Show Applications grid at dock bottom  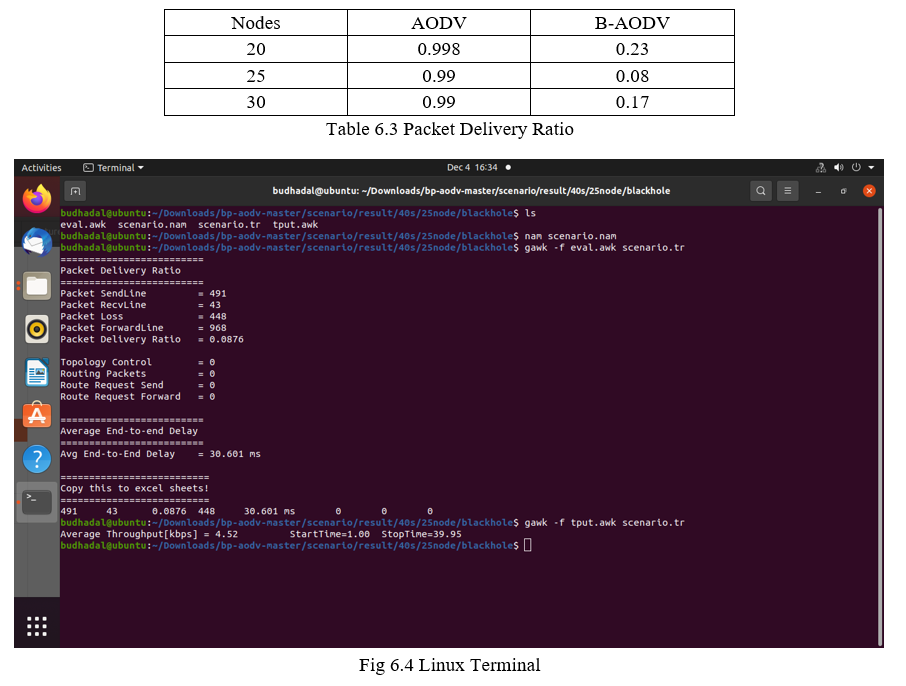[x=37, y=626]
